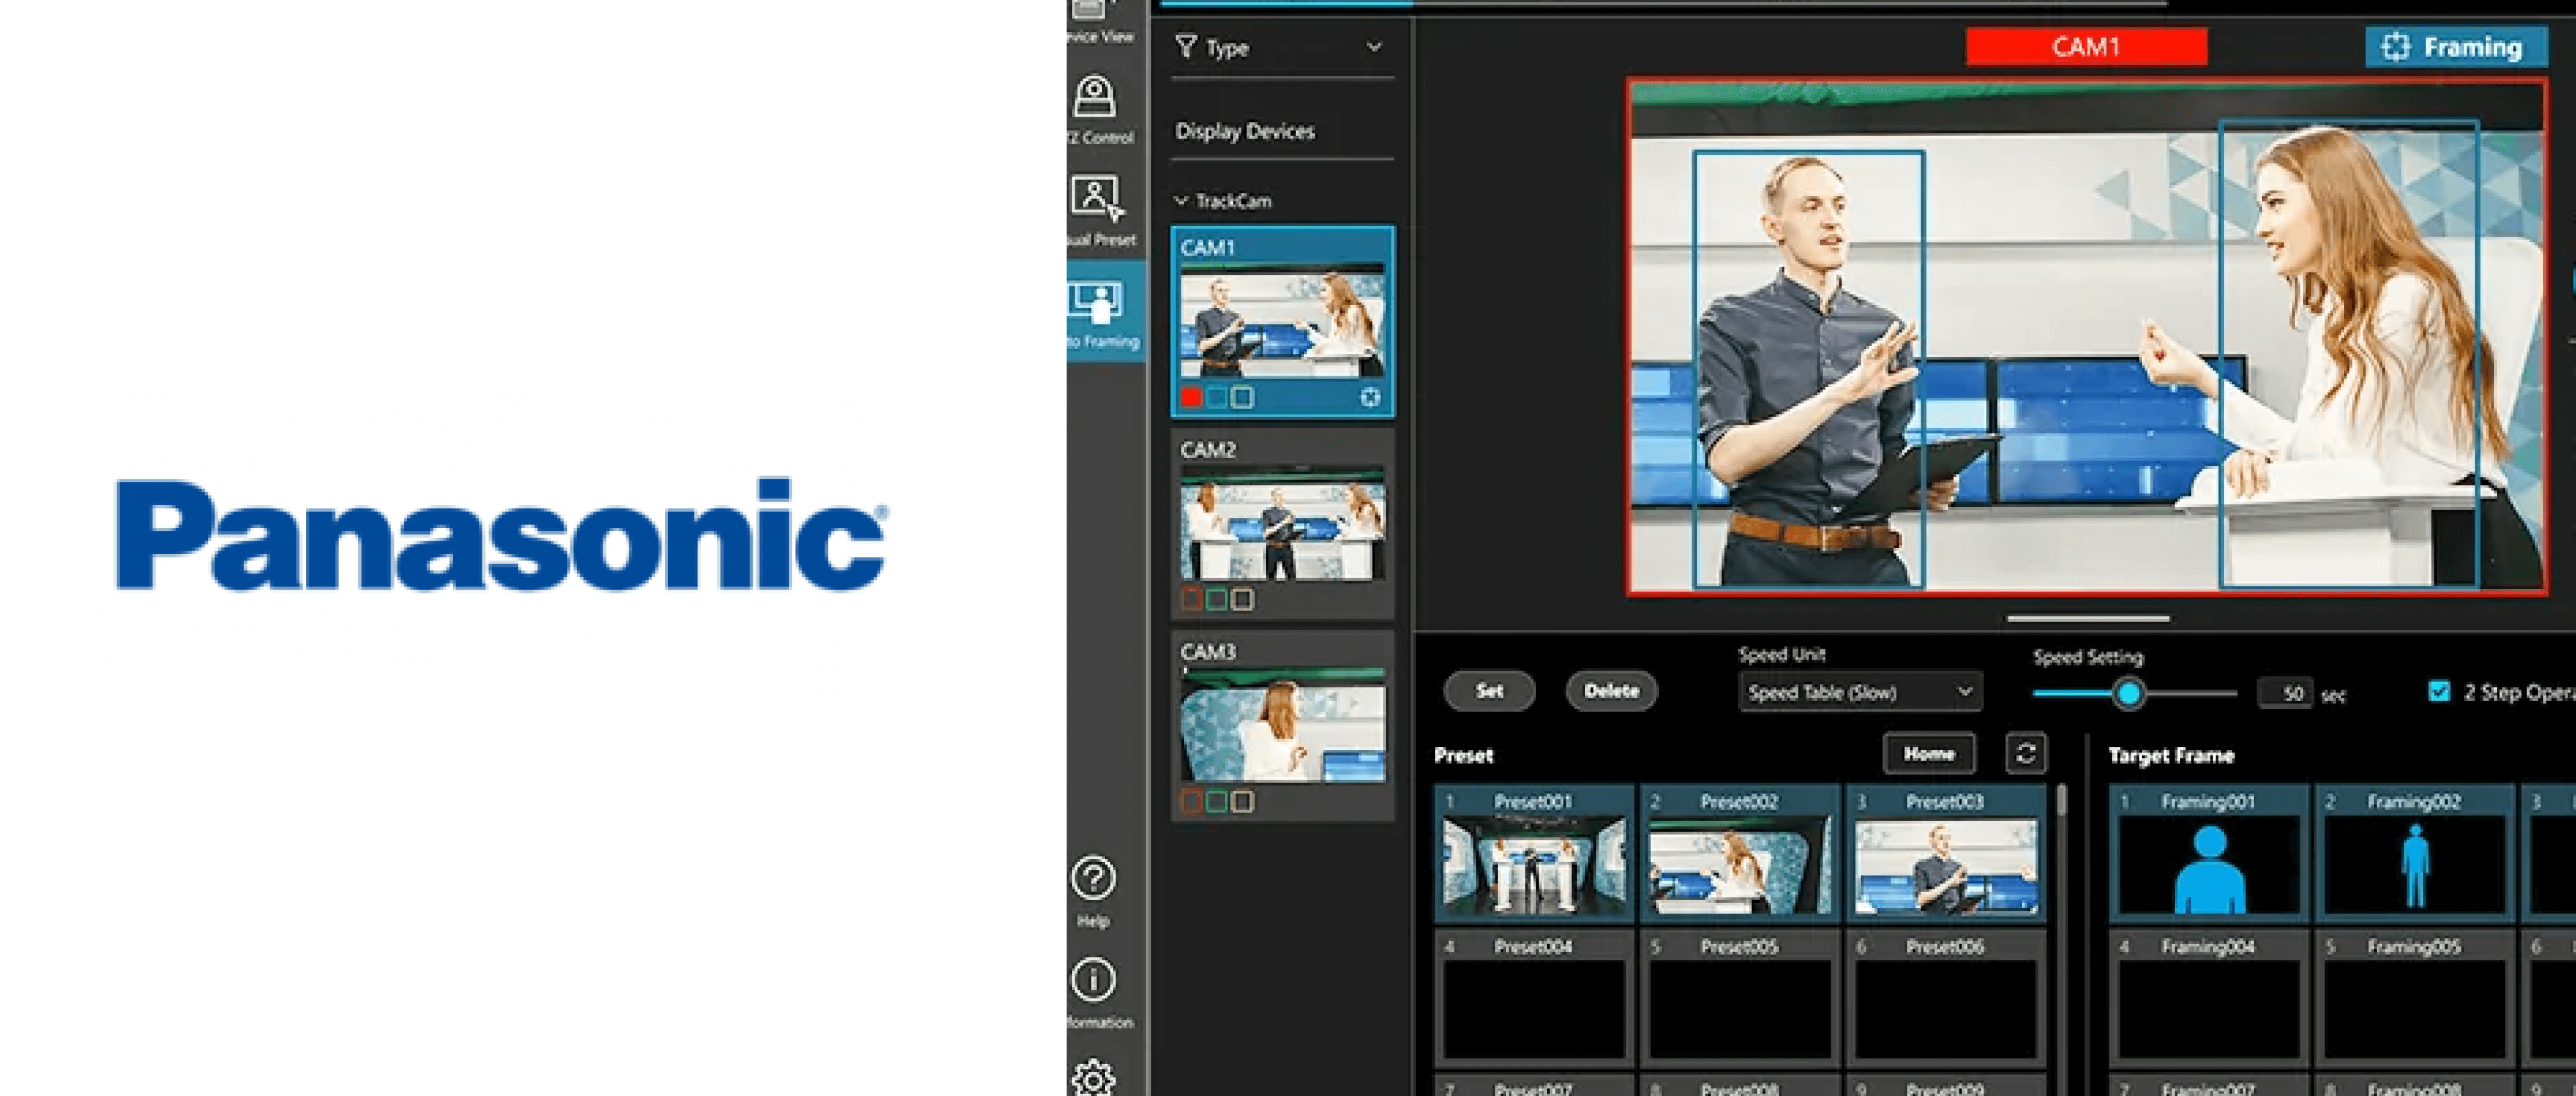Toggle the green square indicator on CAM3
The width and height of the screenshot is (2576, 1096).
point(1217,802)
